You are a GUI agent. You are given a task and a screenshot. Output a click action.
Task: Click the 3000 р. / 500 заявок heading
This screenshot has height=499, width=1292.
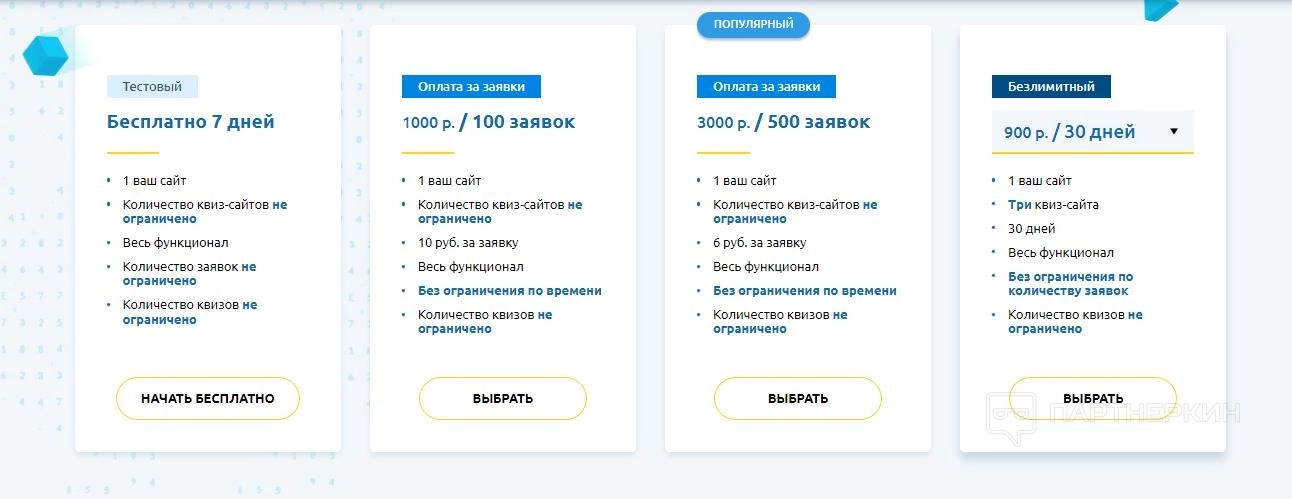[x=783, y=122]
